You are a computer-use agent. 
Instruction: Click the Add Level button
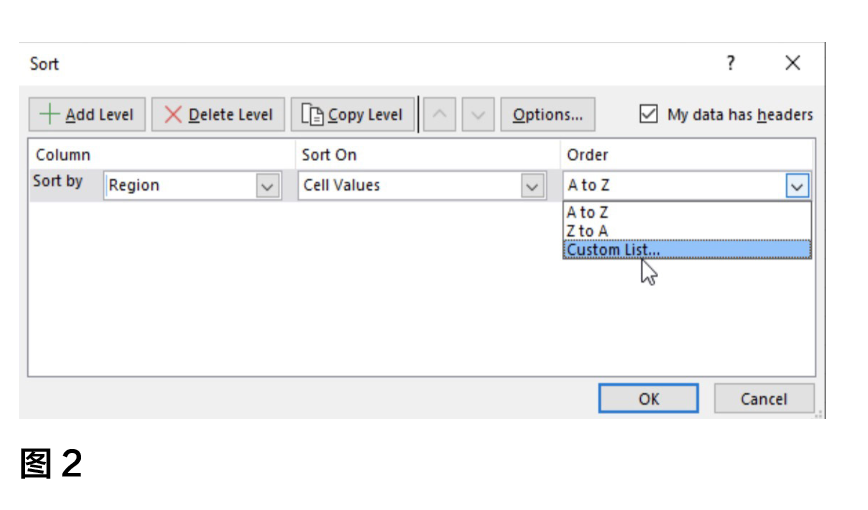coord(87,115)
